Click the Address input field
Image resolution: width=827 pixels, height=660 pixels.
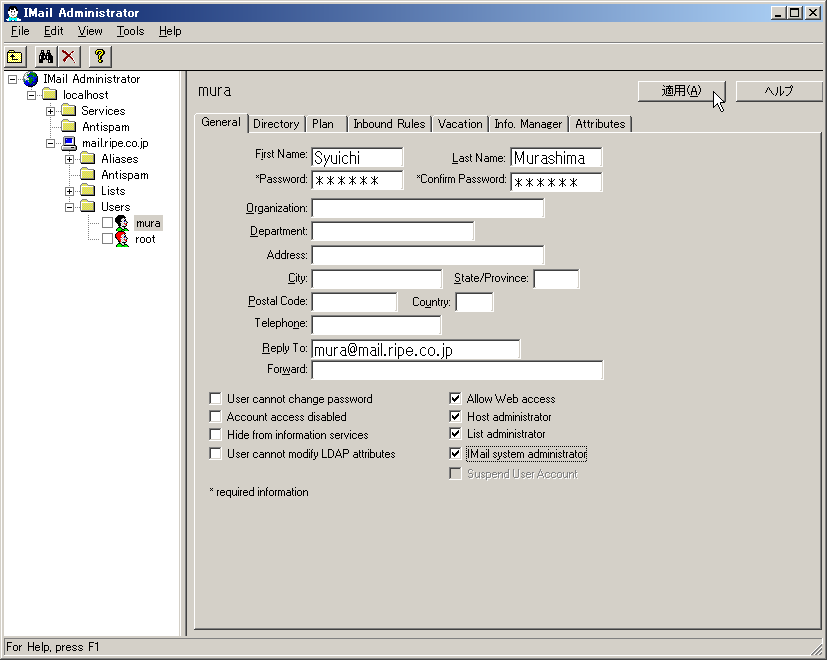click(428, 255)
